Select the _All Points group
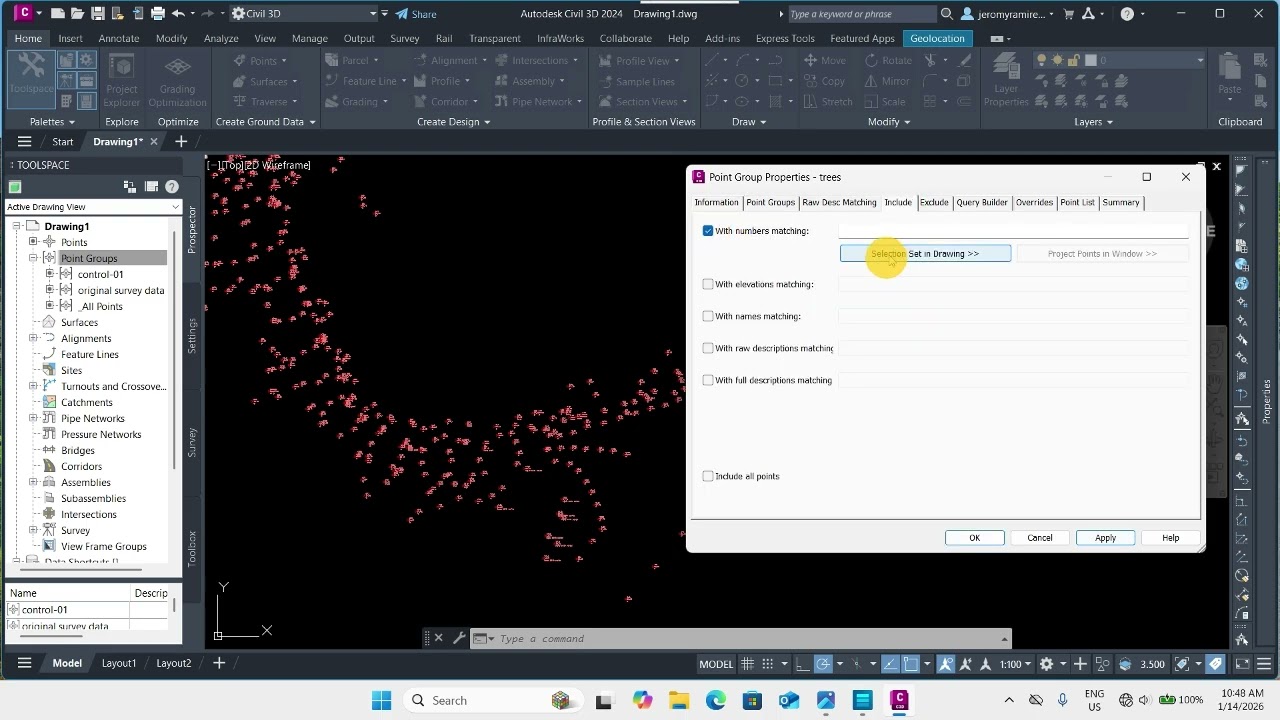This screenshot has width=1280, height=720. (x=100, y=306)
